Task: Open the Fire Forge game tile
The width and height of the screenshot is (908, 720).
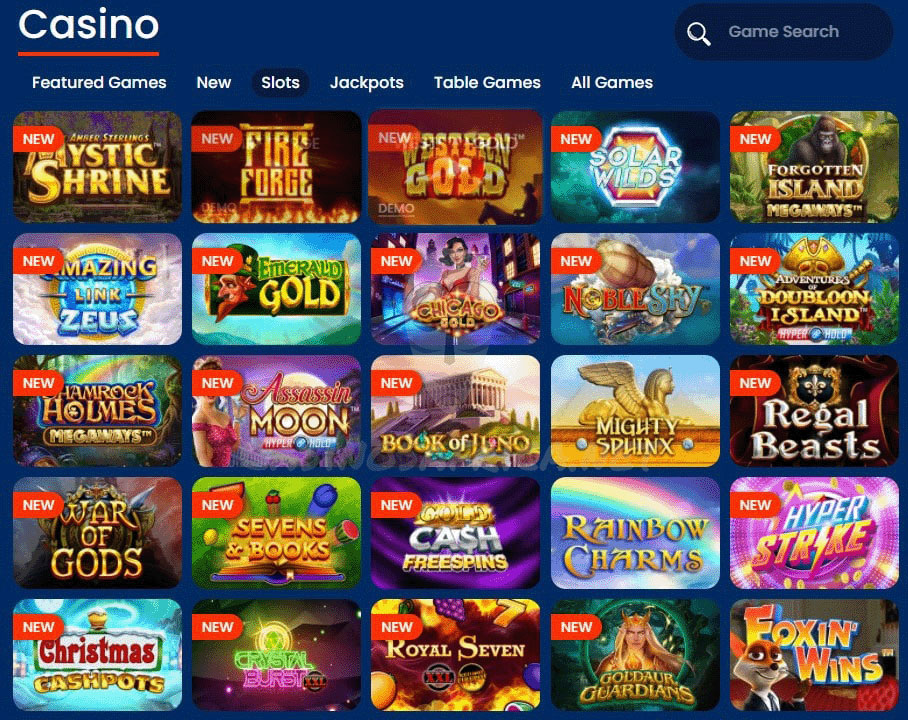Action: [x=276, y=167]
